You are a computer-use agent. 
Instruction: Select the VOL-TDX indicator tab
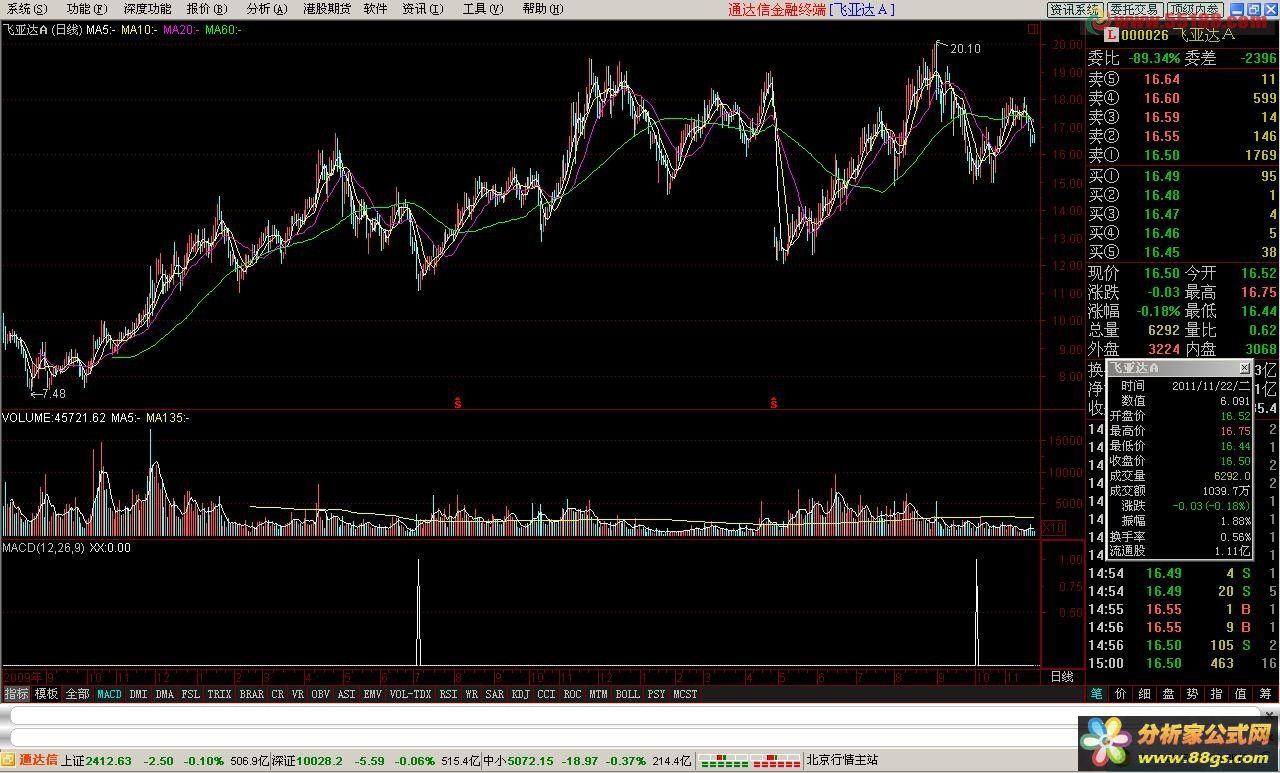410,693
